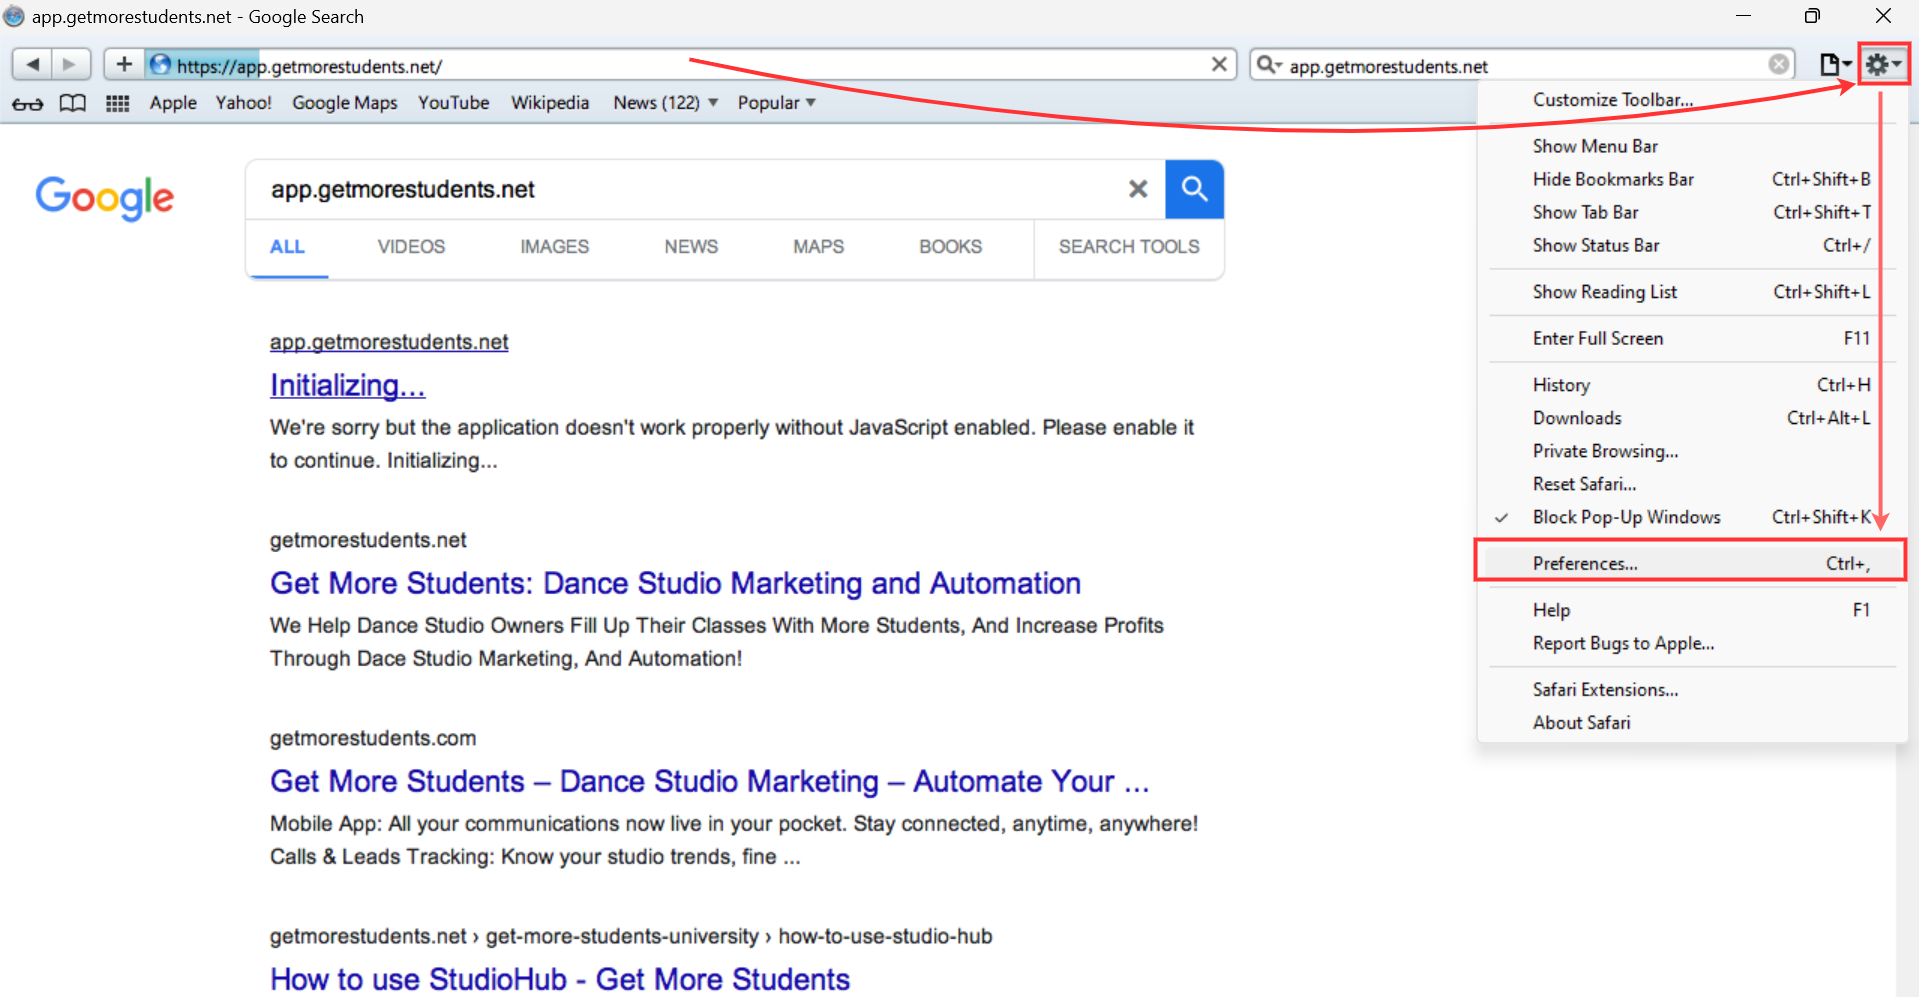Expand the Popular bookmarks folder
Screen dimensions: 1920x999
(x=776, y=103)
